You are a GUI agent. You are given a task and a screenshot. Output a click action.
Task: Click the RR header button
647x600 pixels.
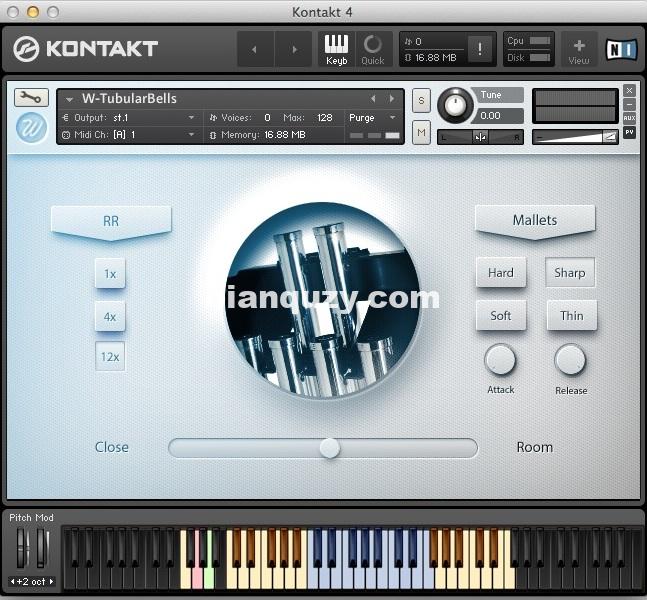[x=111, y=222]
